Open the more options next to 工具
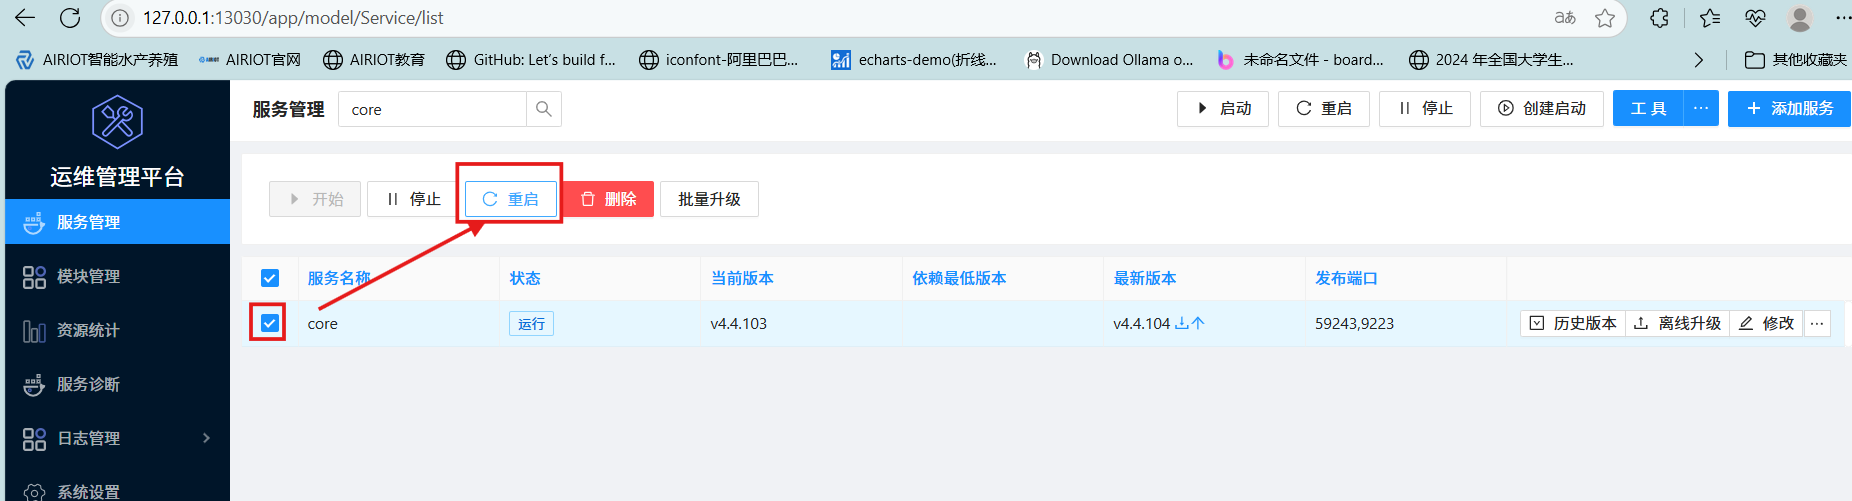This screenshot has height=501, width=1852. [1701, 108]
